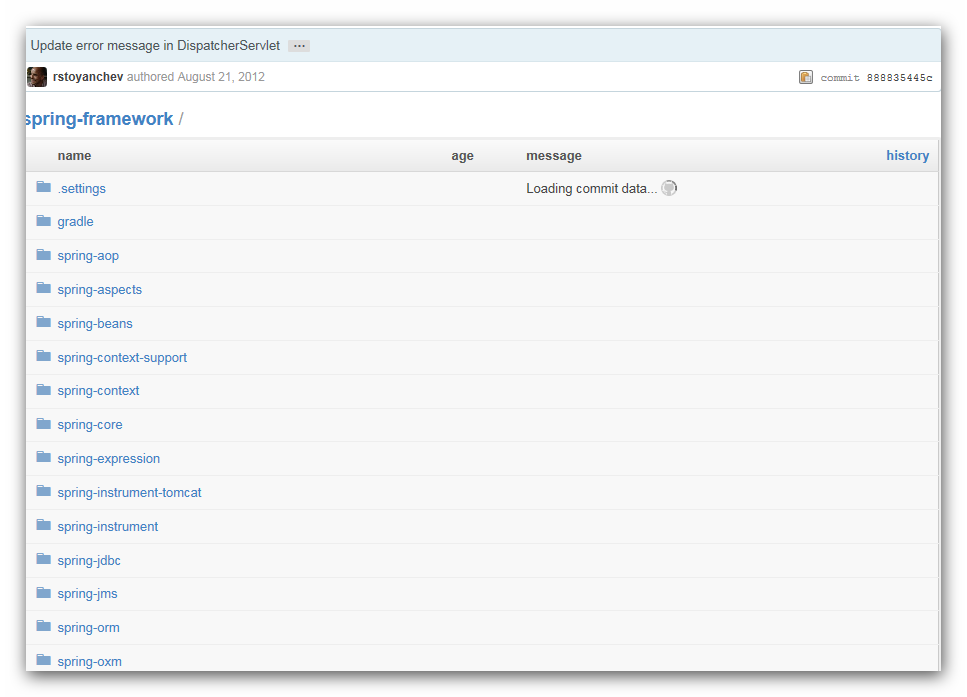Click folder icon beside spring-jdbc
Image resolution: width=967 pixels, height=697 pixels.
43,558
